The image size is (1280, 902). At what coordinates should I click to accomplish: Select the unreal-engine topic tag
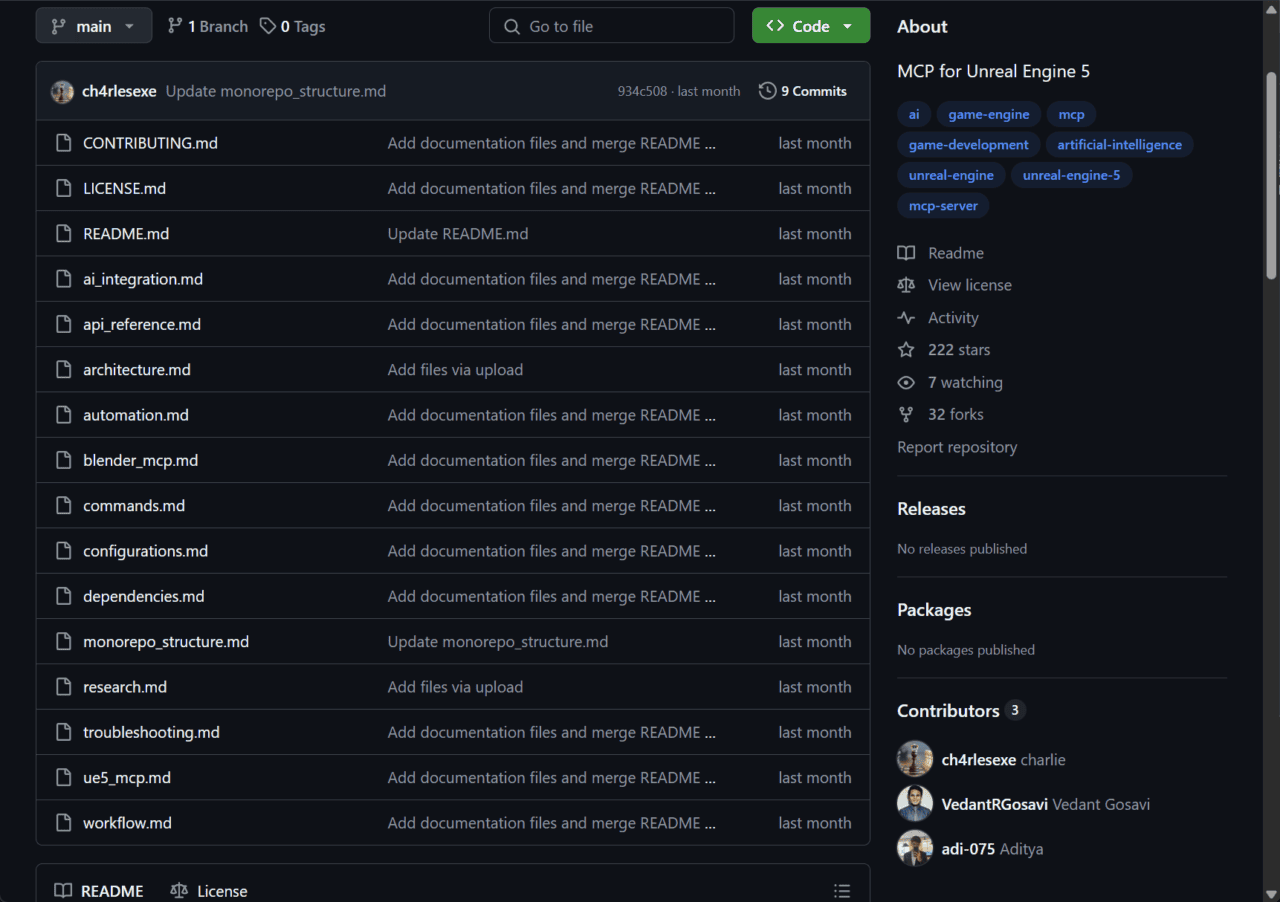tap(951, 175)
